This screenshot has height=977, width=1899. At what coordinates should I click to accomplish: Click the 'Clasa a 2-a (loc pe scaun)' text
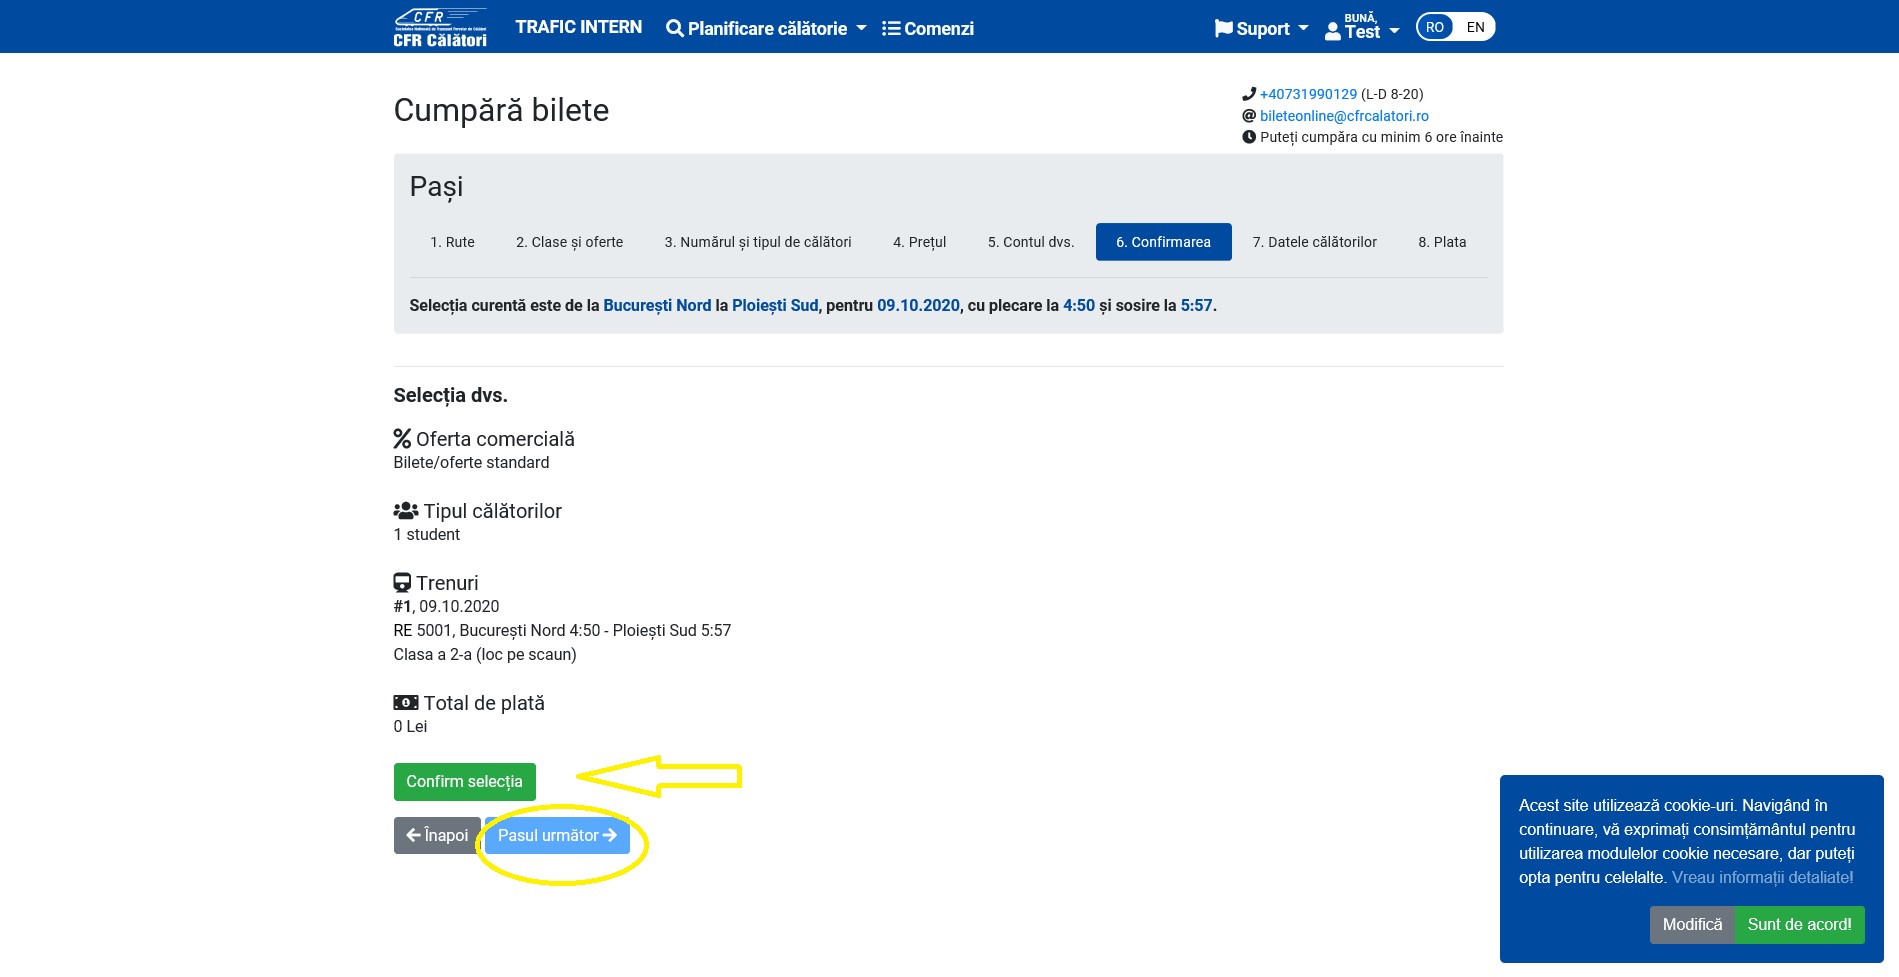tap(485, 655)
